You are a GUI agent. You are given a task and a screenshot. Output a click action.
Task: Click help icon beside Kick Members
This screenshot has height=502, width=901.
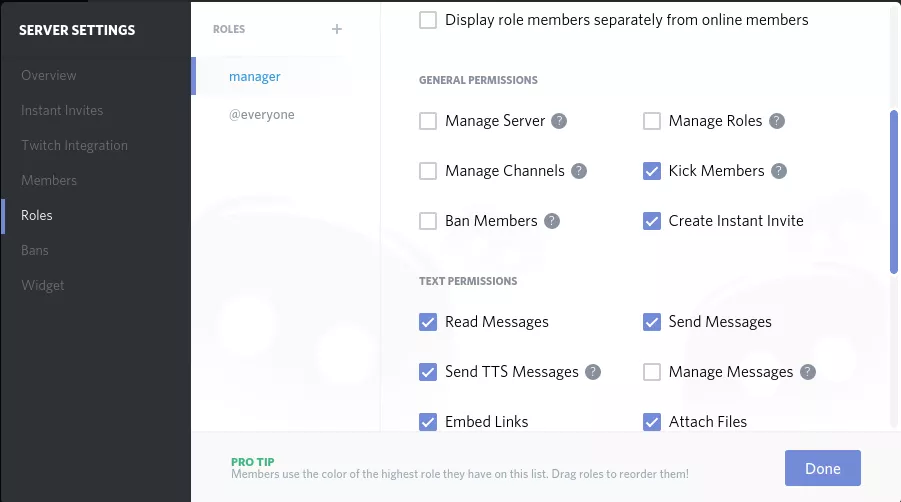click(x=779, y=171)
